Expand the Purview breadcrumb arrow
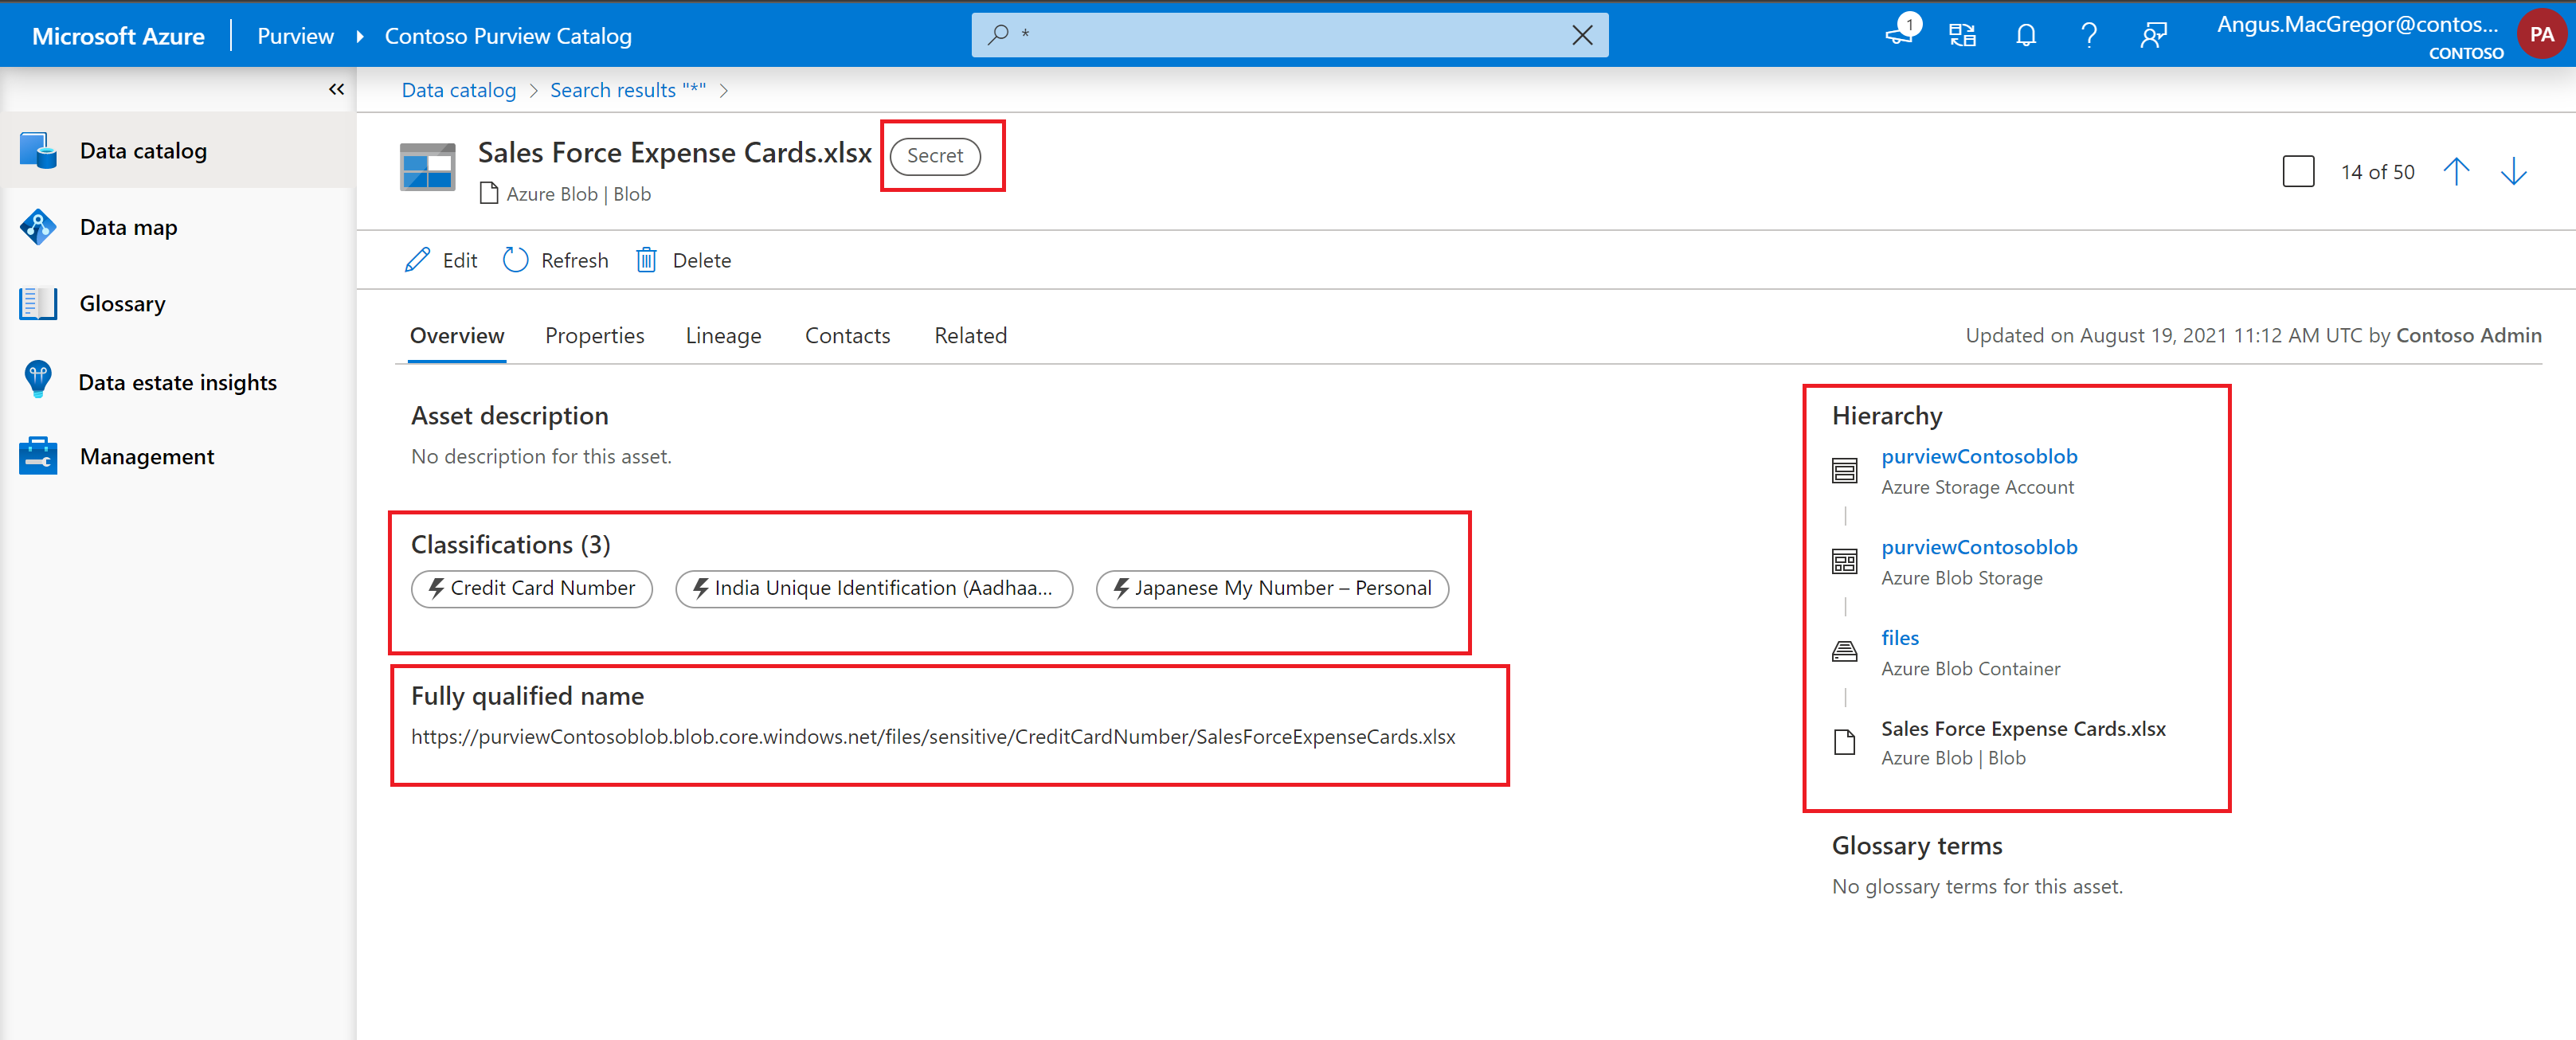The height and width of the screenshot is (1040, 2576). 360,37
